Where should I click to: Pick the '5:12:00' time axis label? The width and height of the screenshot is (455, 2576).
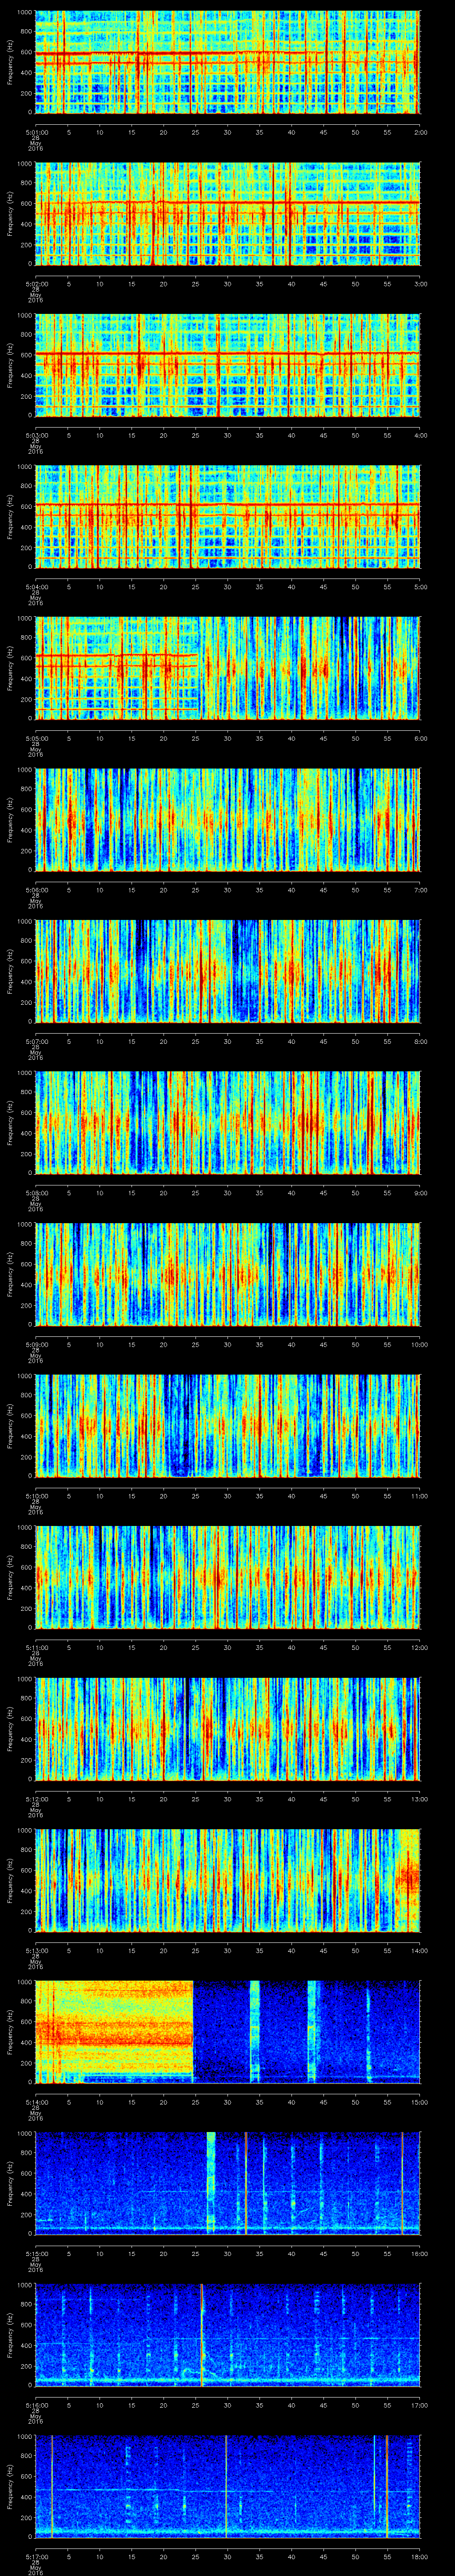pos(36,1799)
